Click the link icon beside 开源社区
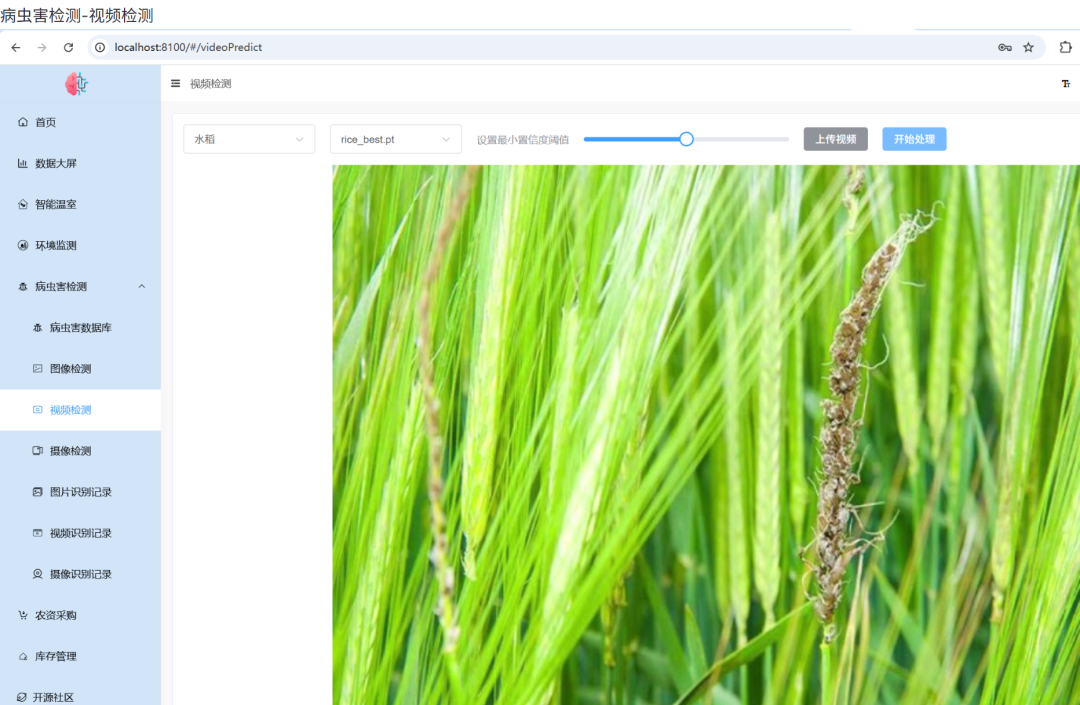The height and width of the screenshot is (705, 1080). (22, 697)
